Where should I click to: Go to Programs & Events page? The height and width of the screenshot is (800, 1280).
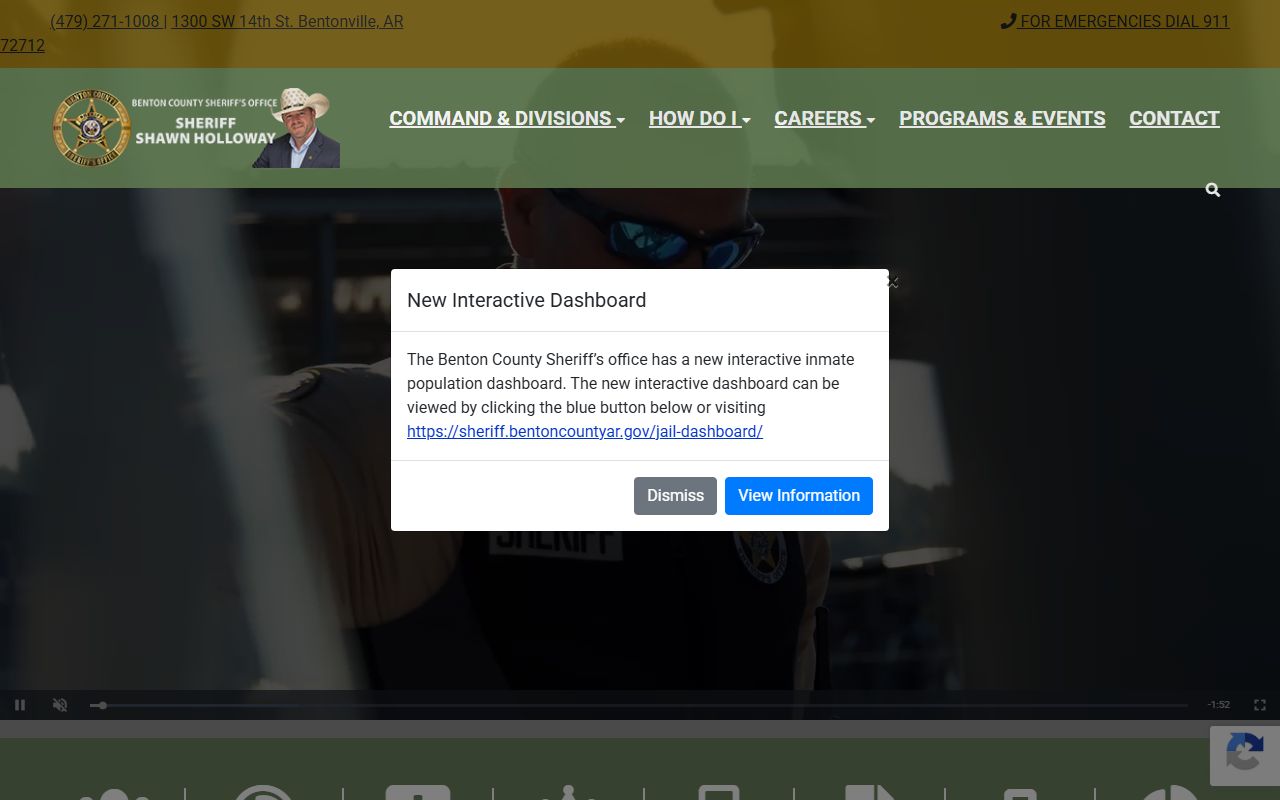pyautogui.click(x=1002, y=118)
